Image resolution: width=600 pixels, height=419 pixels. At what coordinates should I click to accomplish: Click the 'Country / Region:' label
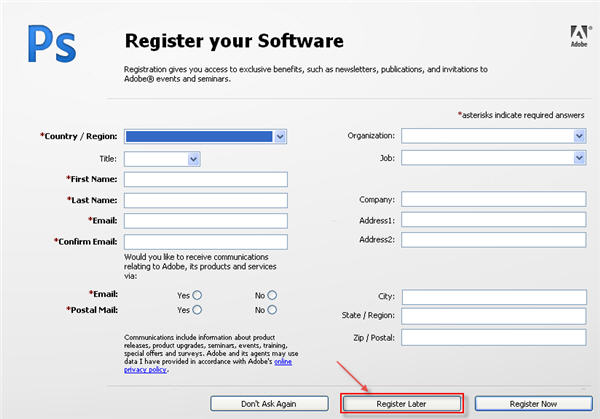[x=79, y=136]
